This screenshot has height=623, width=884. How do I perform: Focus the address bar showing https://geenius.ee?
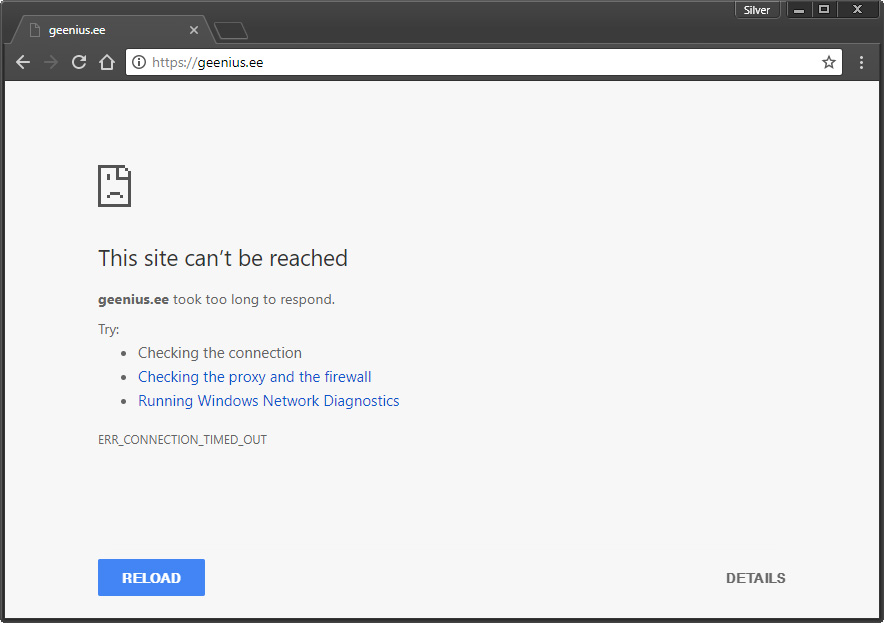pos(480,62)
